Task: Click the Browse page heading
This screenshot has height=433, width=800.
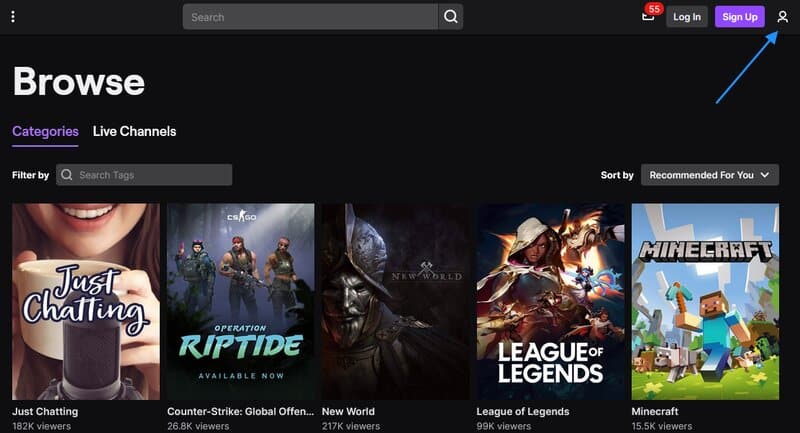Action: click(79, 82)
